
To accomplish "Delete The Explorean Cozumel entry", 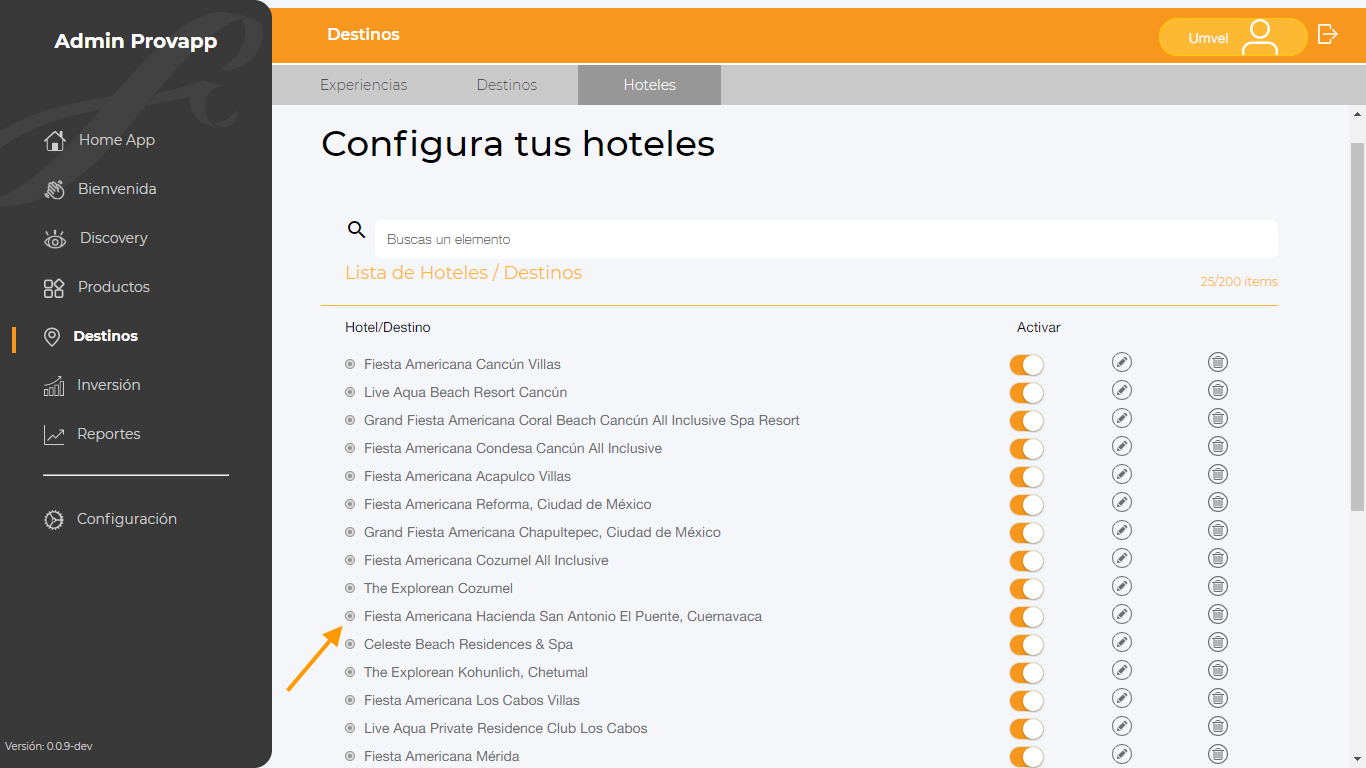I will (x=1218, y=586).
